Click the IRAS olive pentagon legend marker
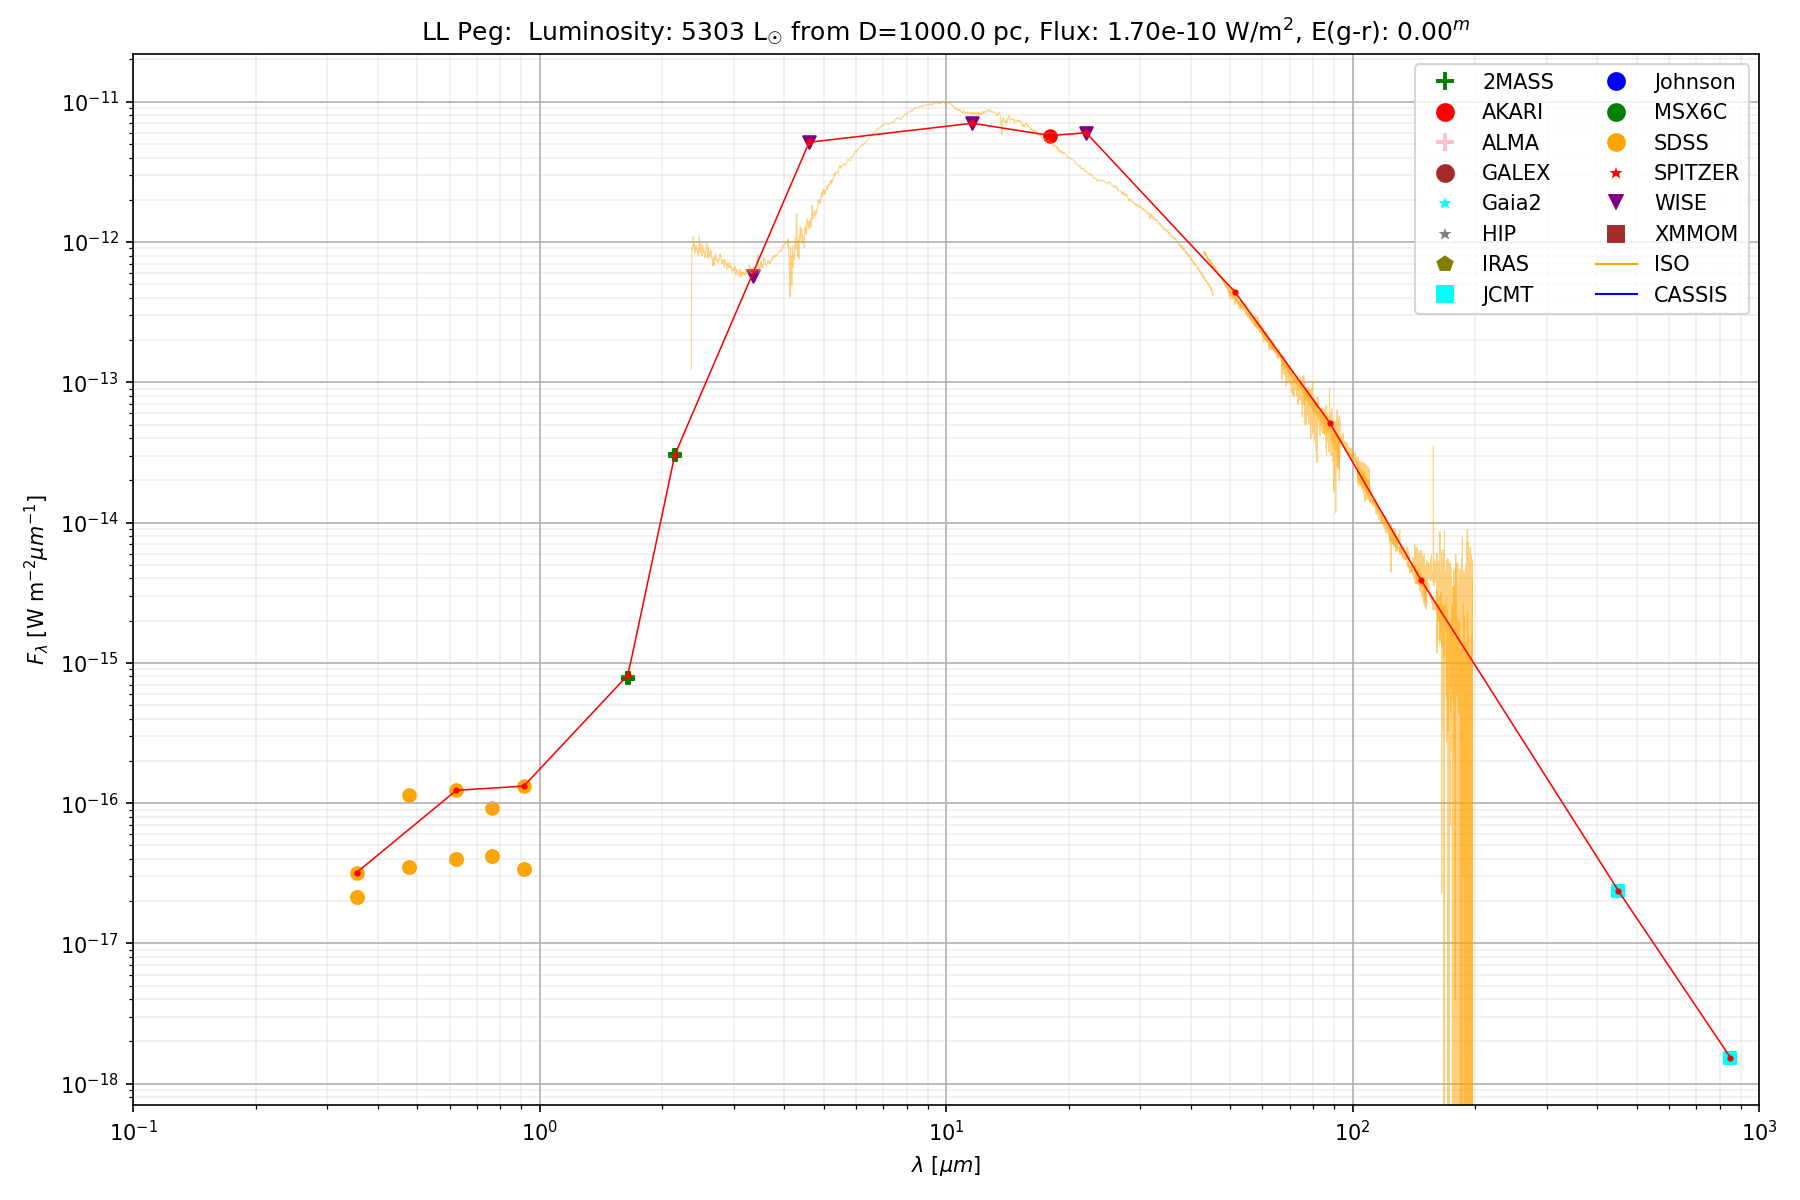 pos(1444,264)
